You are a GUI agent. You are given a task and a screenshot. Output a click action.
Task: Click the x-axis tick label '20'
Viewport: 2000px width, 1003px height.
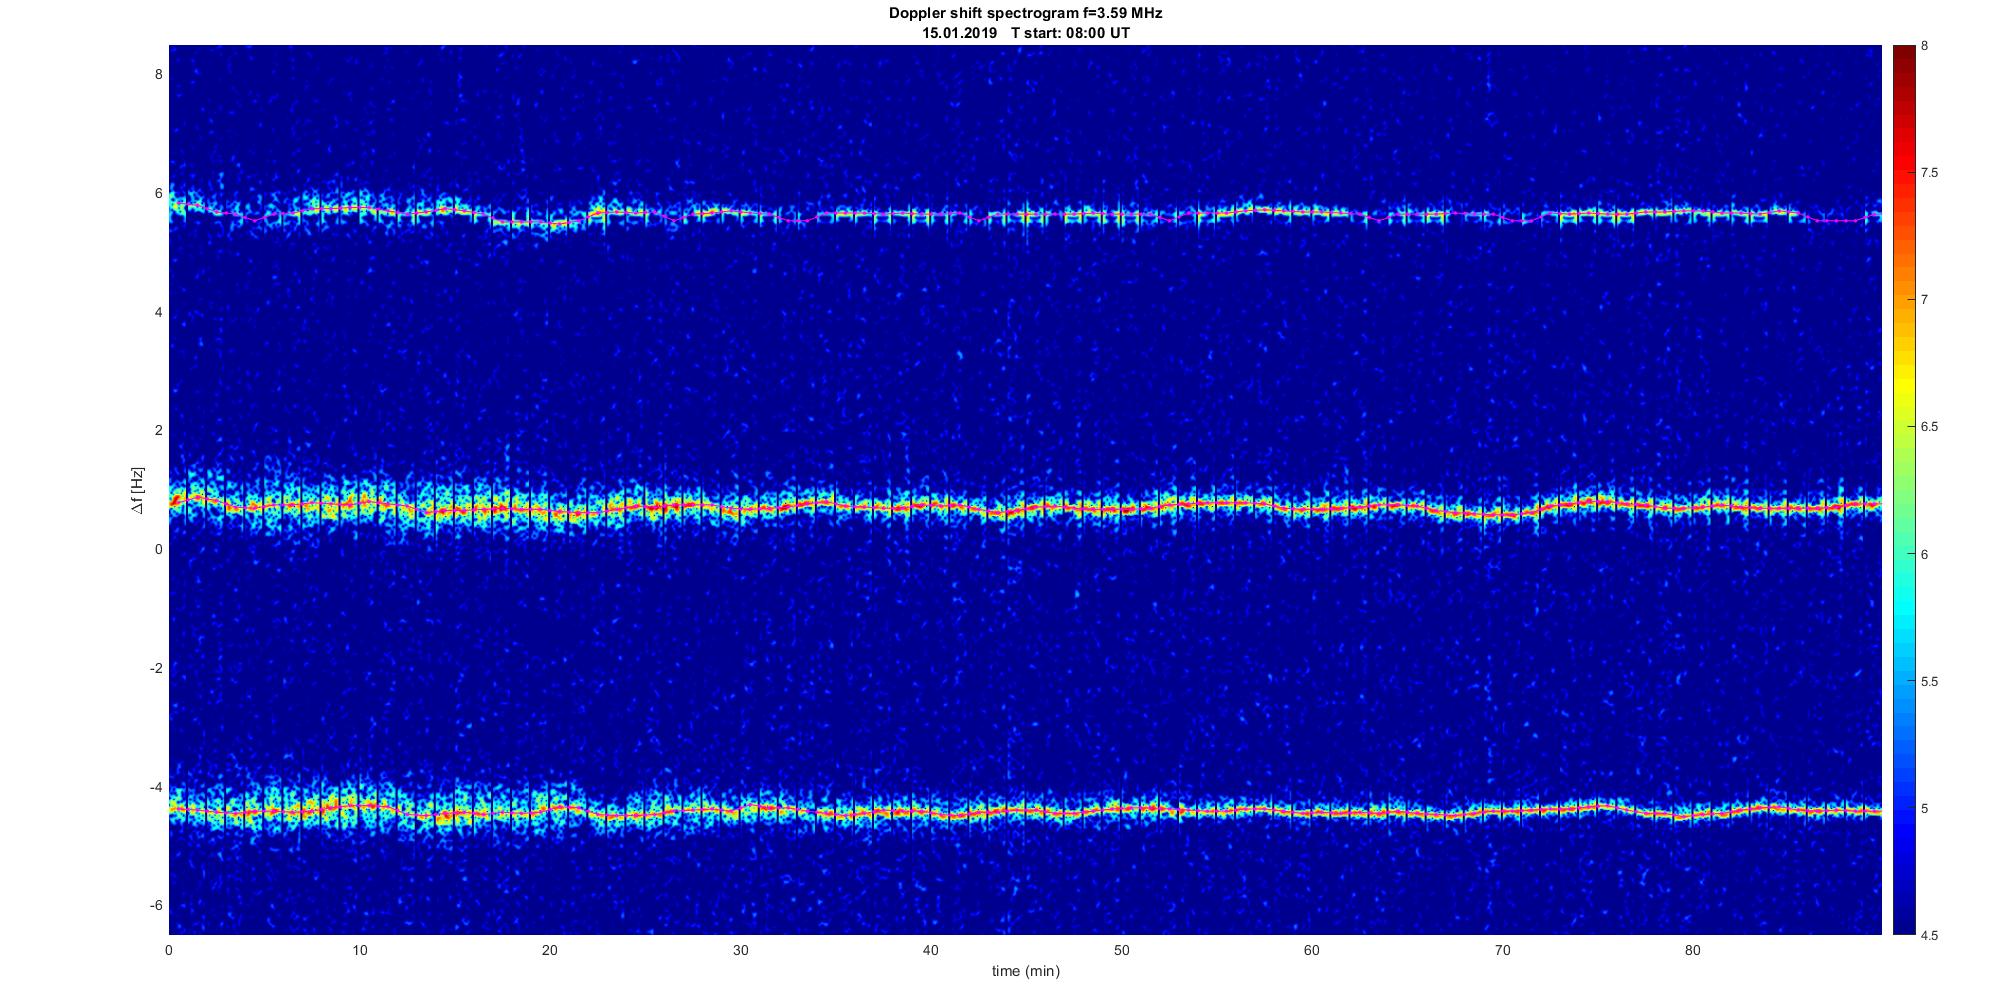coord(550,951)
